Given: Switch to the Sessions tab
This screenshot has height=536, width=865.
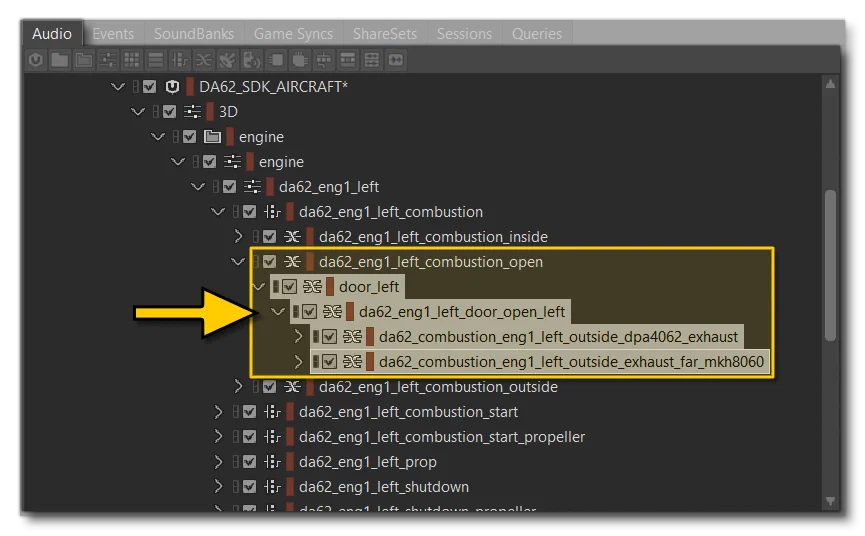Looking at the screenshot, I should click(464, 34).
